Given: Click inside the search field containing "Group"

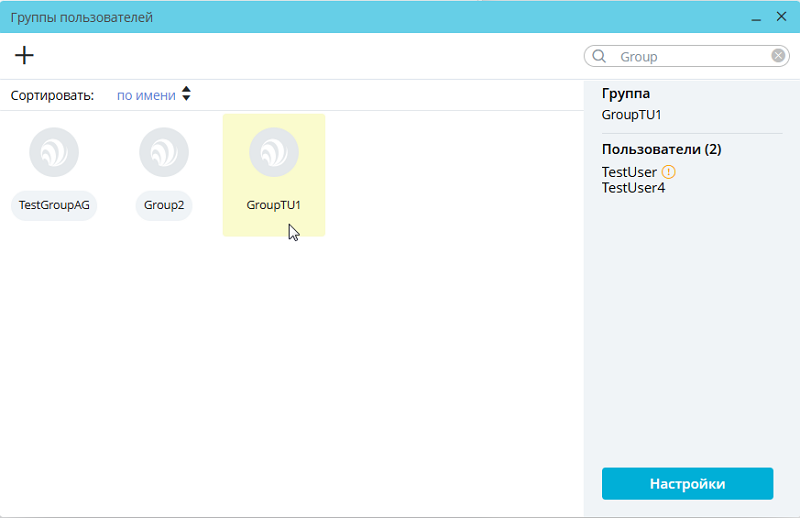Looking at the screenshot, I should [x=690, y=57].
